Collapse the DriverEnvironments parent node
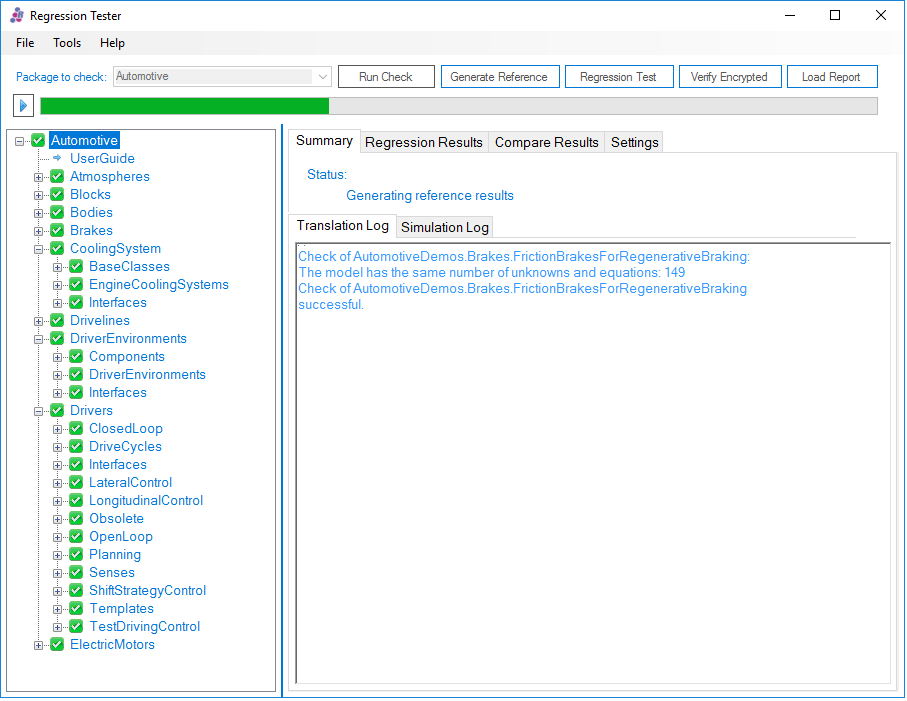Viewport: 907px width, 701px height. pyautogui.click(x=38, y=339)
